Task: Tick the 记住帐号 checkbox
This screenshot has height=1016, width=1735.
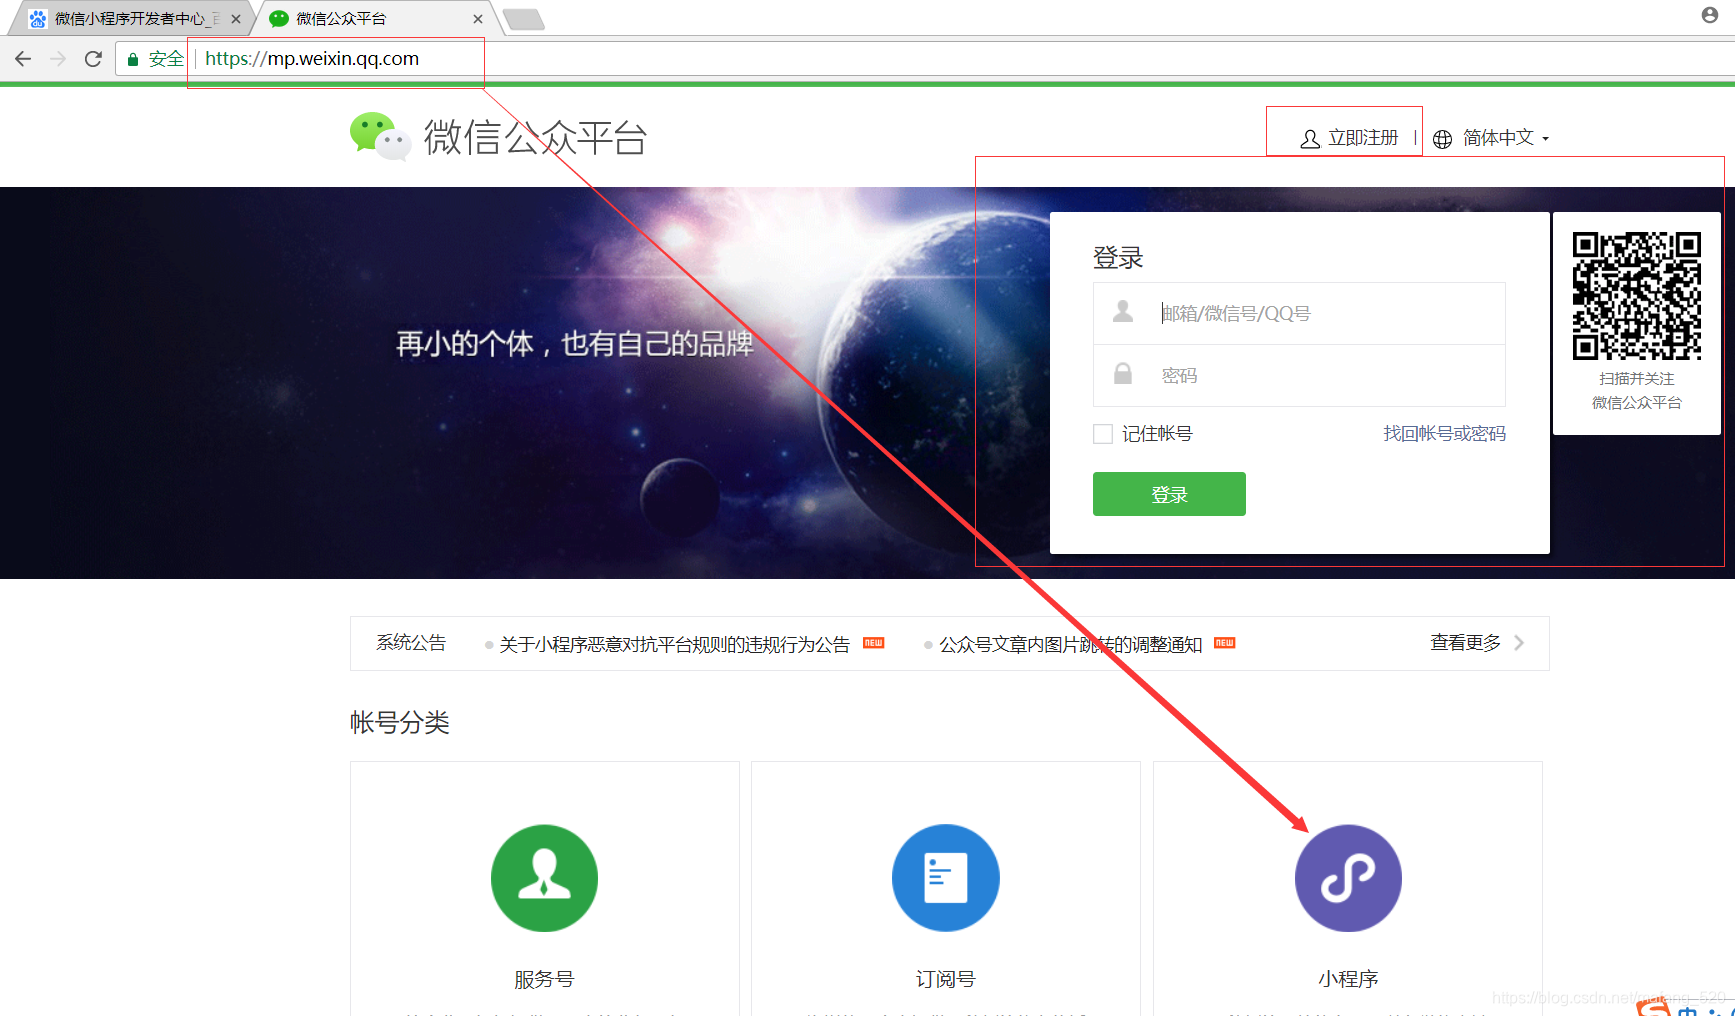Action: tap(1103, 434)
